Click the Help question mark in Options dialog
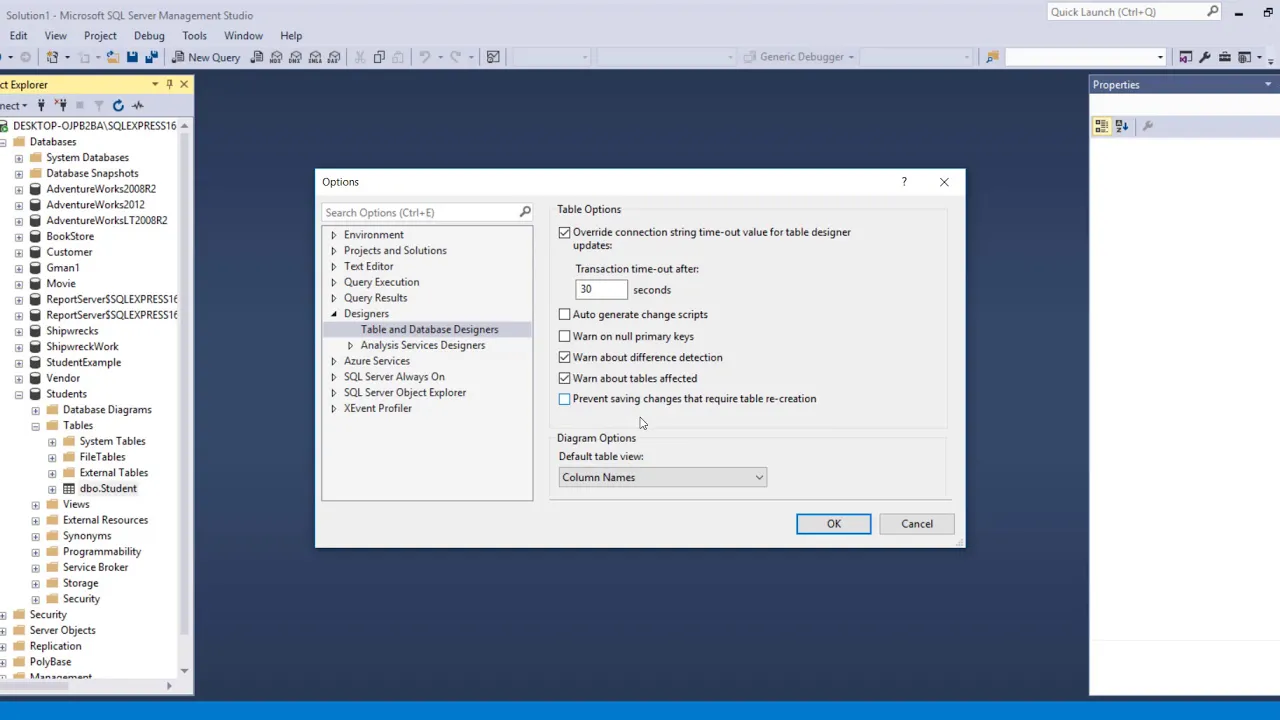Screen dimensions: 1280x720 (904, 182)
